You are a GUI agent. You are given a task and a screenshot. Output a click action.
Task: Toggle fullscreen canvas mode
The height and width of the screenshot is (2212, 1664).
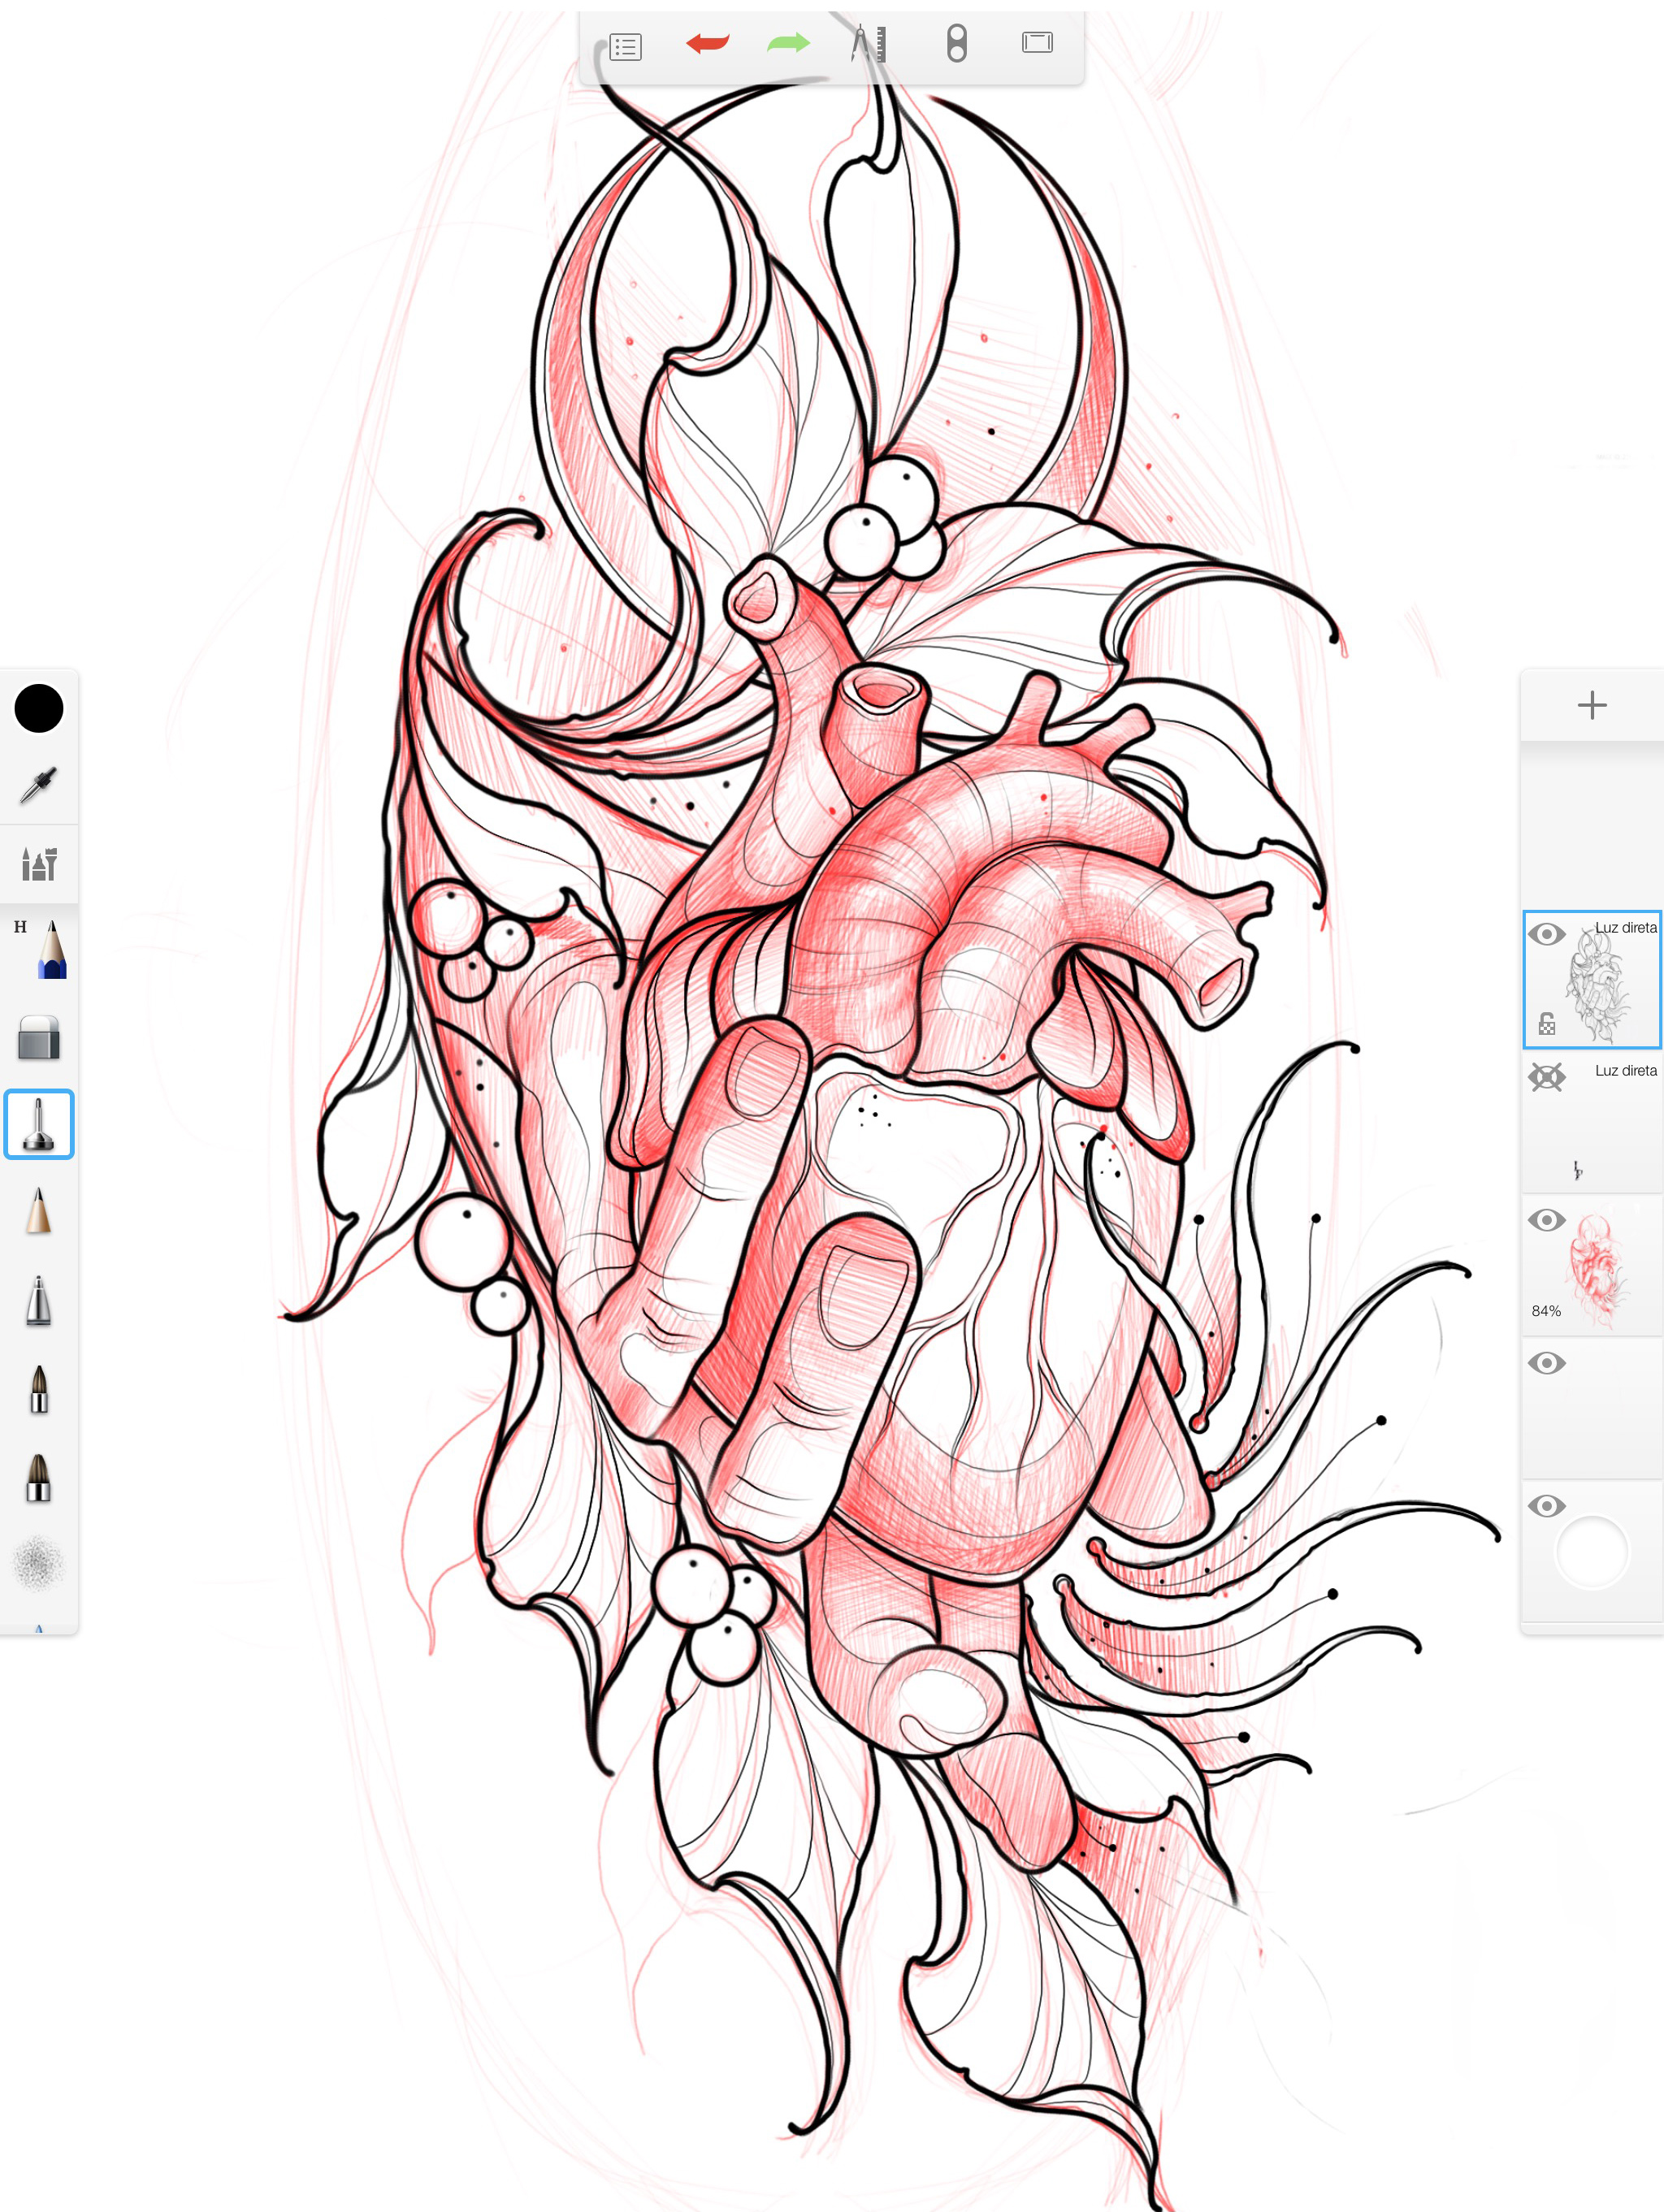[1037, 42]
